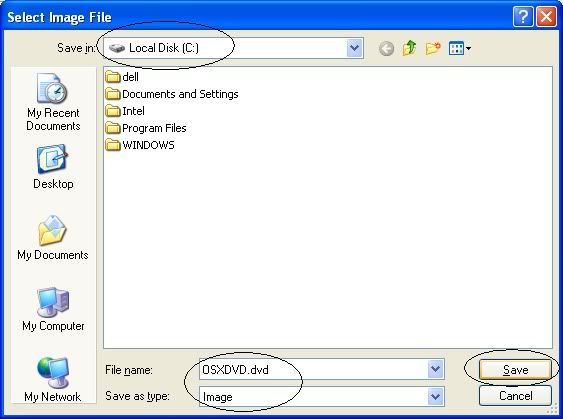Select the Program Files folder
This screenshot has width=563, height=419.
coord(146,128)
